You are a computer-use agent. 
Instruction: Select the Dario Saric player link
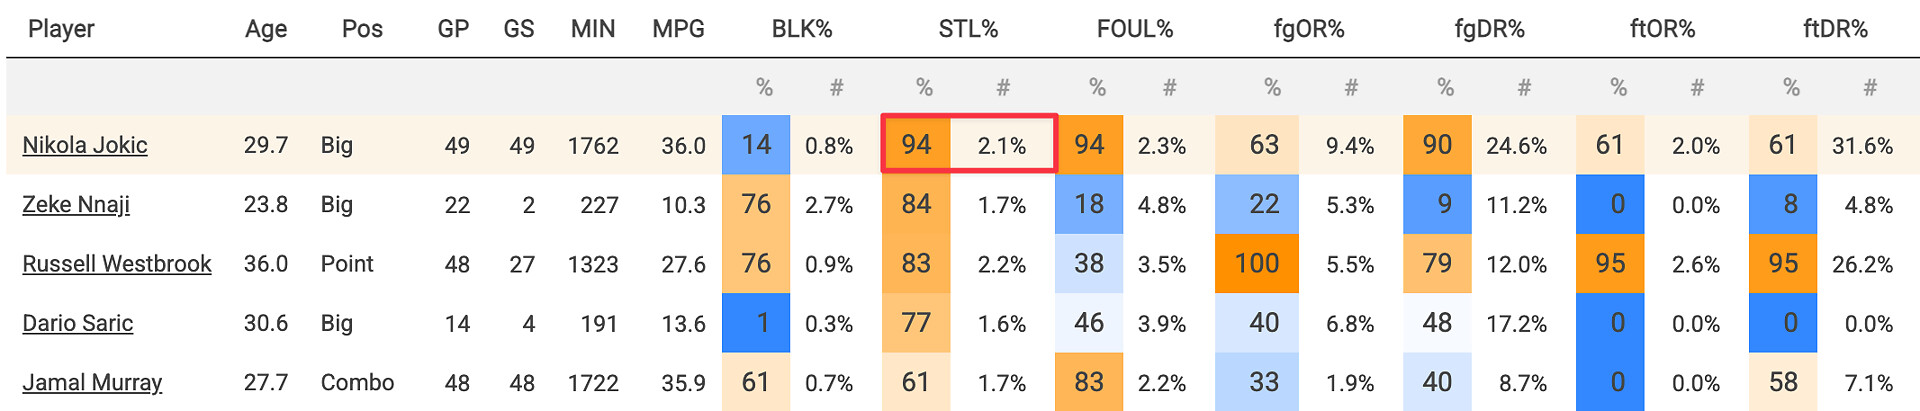click(78, 323)
